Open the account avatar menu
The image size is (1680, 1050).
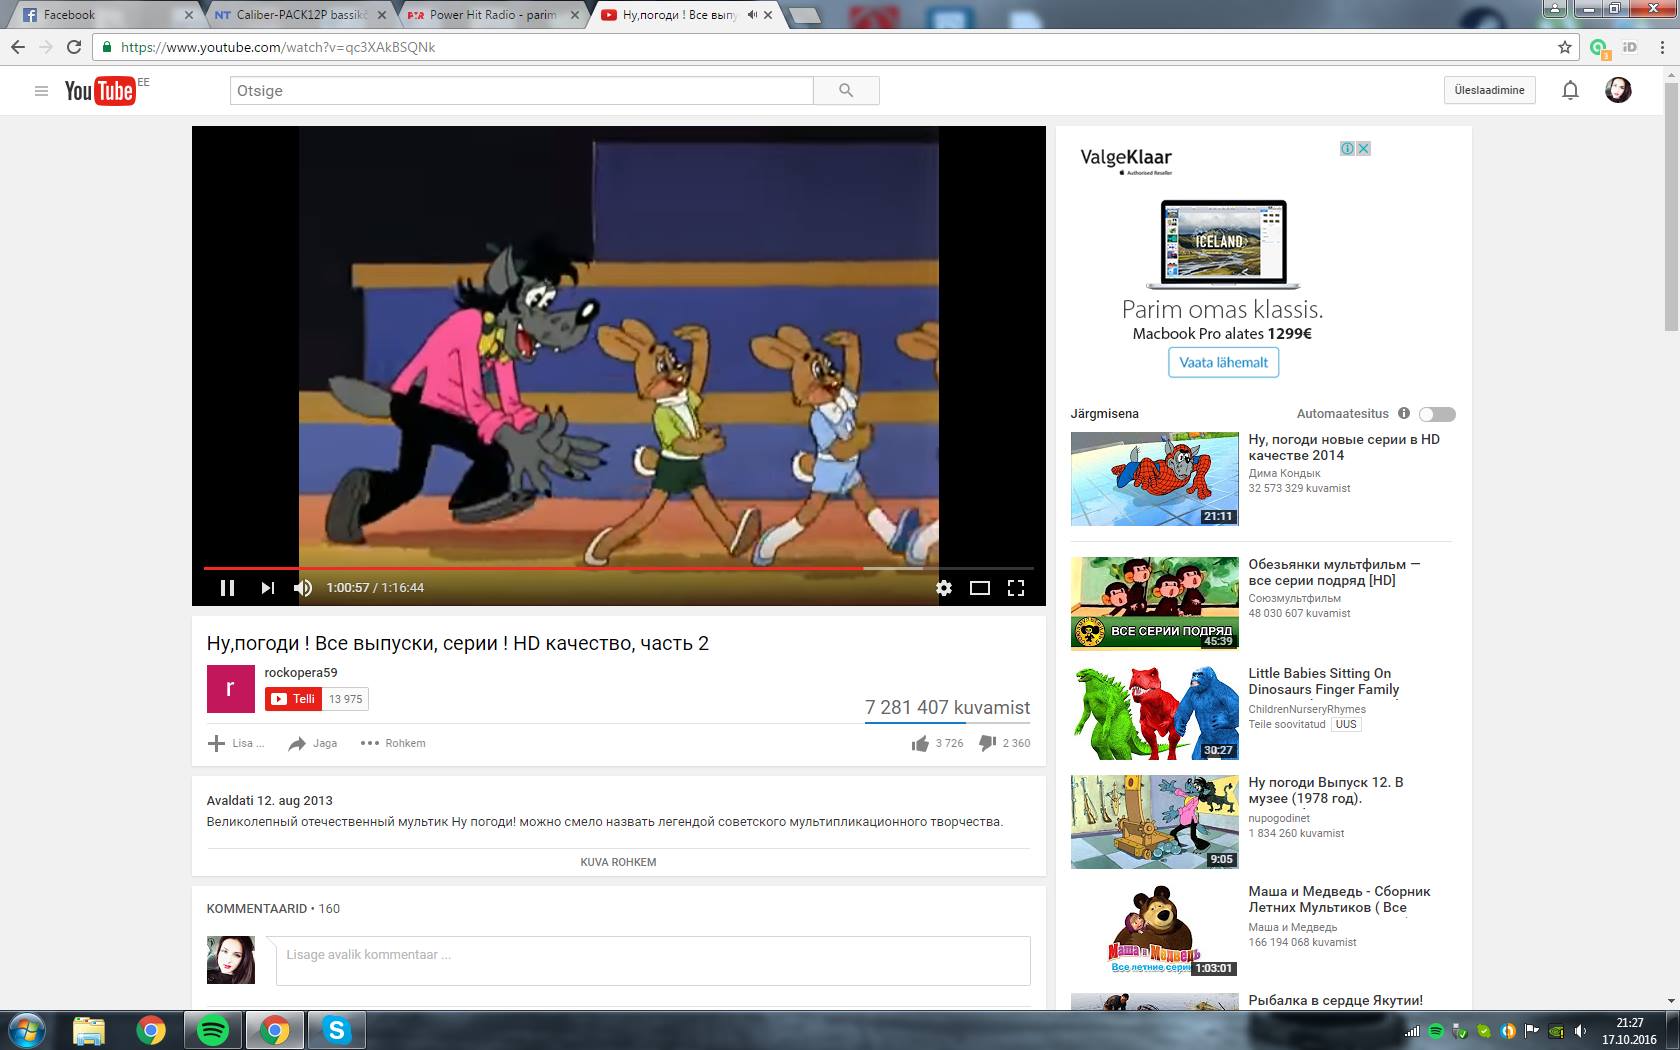click(x=1618, y=90)
